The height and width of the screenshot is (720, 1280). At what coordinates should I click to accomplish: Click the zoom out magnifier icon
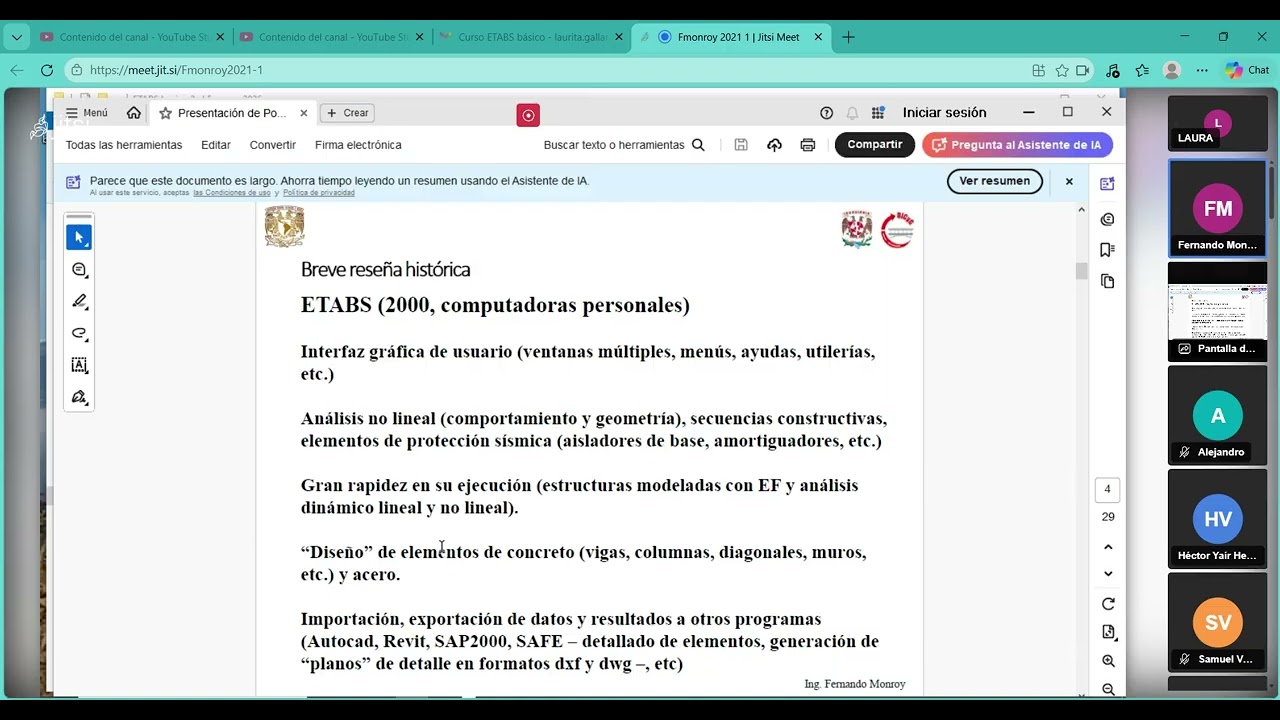pos(1108,689)
